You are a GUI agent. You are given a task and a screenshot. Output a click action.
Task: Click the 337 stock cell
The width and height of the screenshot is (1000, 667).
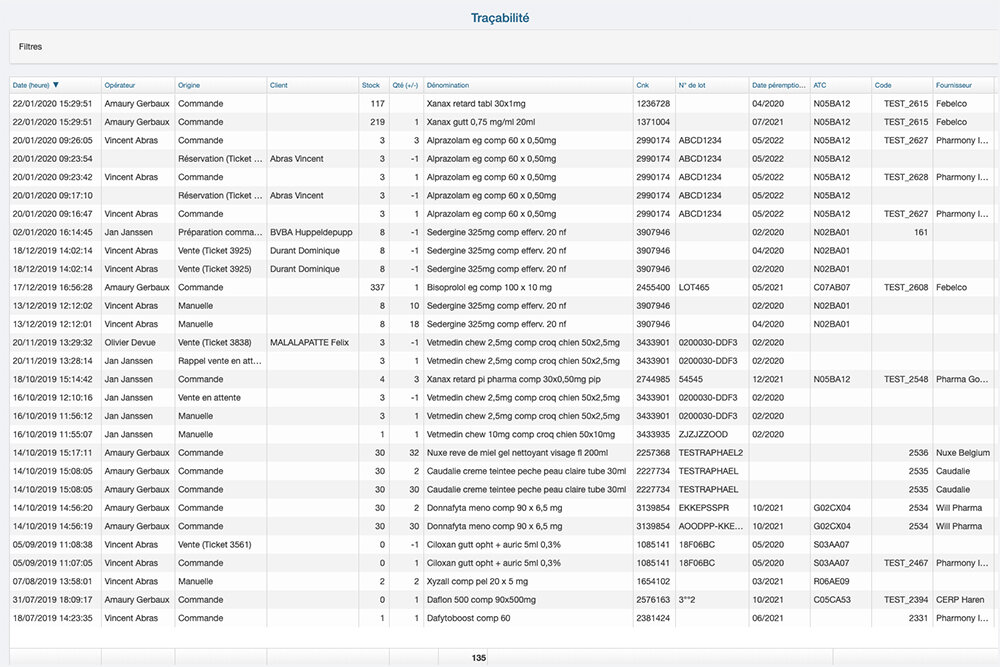pyautogui.click(x=378, y=288)
